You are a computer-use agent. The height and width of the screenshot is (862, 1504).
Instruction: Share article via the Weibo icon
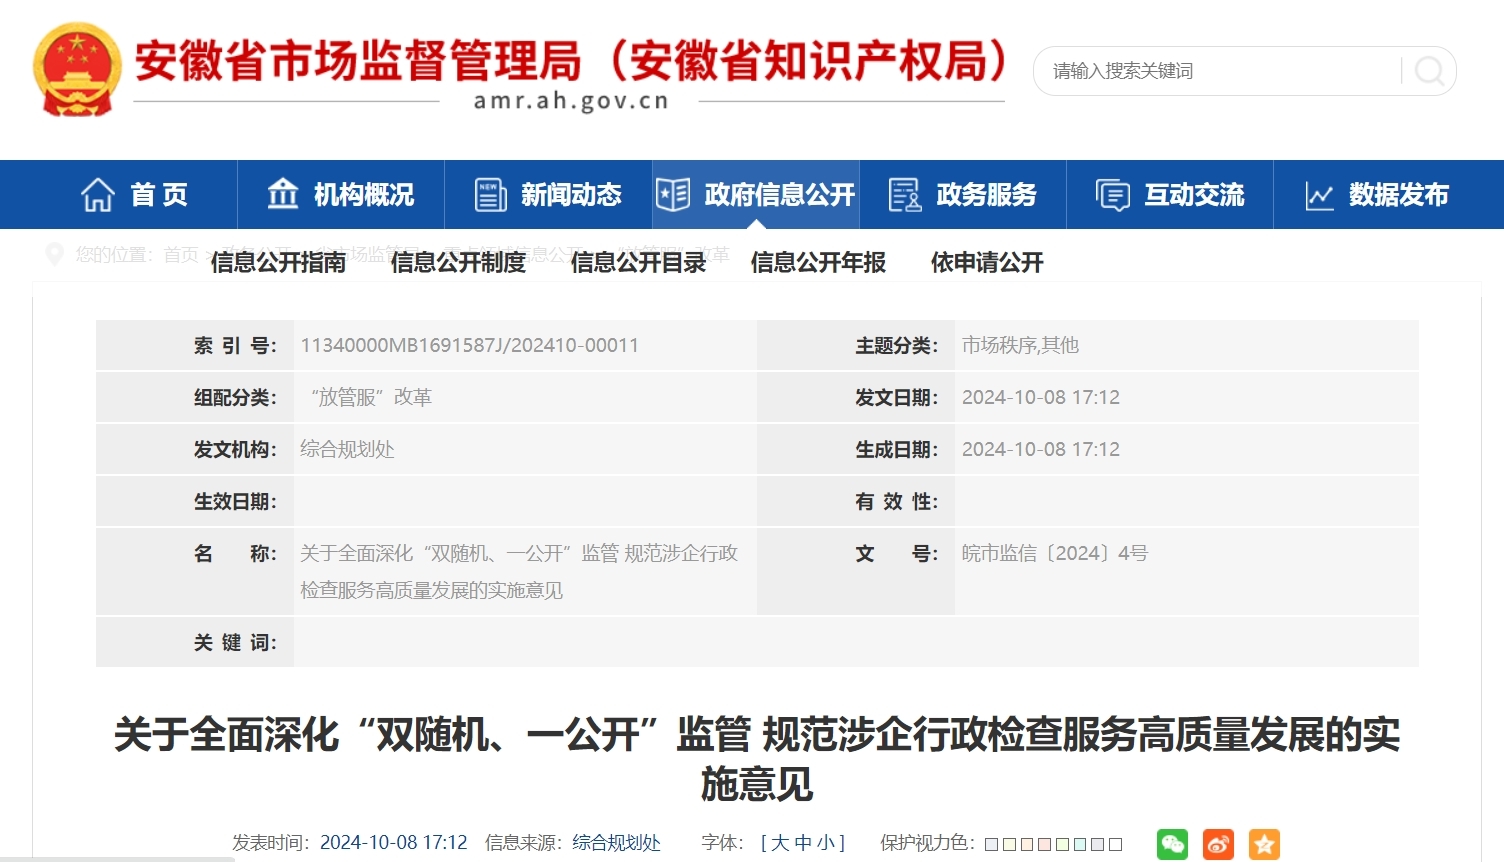tap(1218, 844)
